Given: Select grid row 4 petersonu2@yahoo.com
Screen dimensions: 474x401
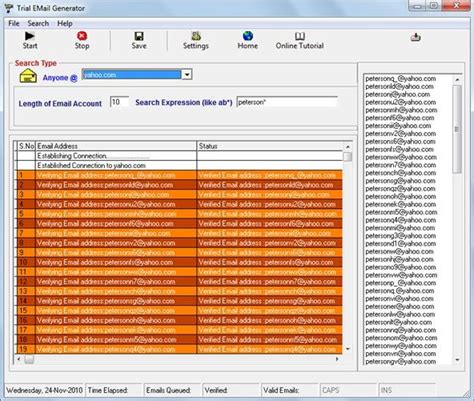Looking at the screenshot, I should 180,204.
